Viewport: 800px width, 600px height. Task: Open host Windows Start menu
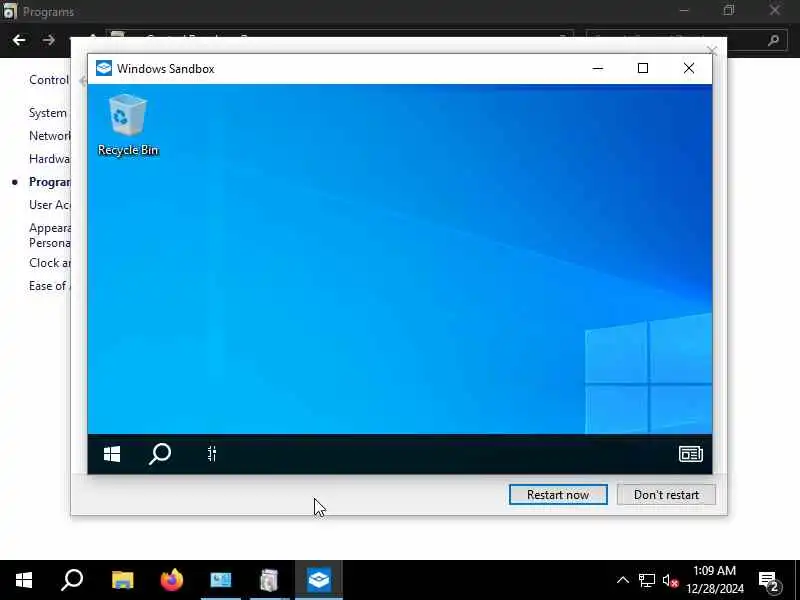coord(24,580)
